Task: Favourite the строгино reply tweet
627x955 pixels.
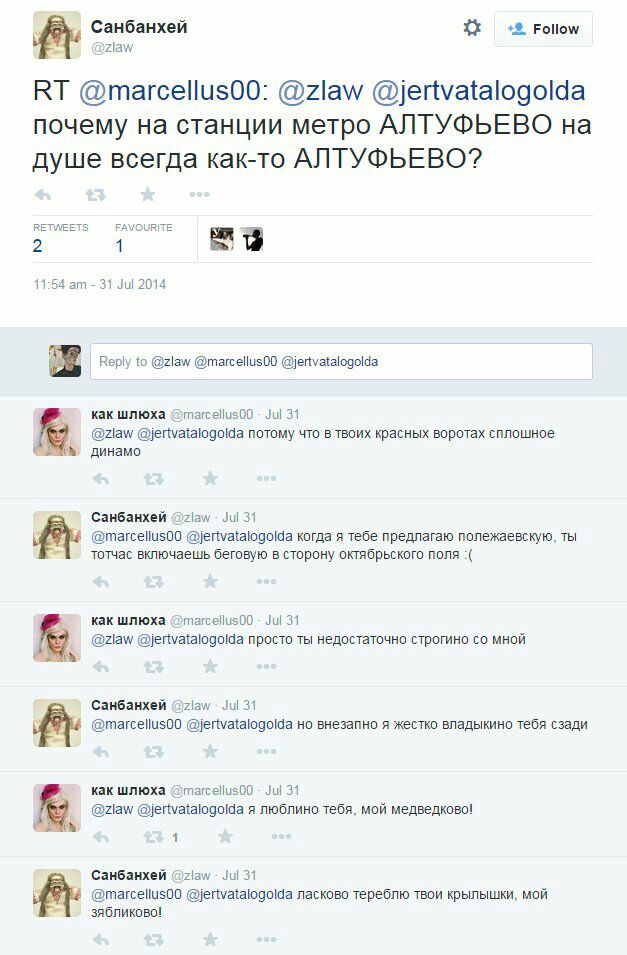Action: tap(210, 666)
